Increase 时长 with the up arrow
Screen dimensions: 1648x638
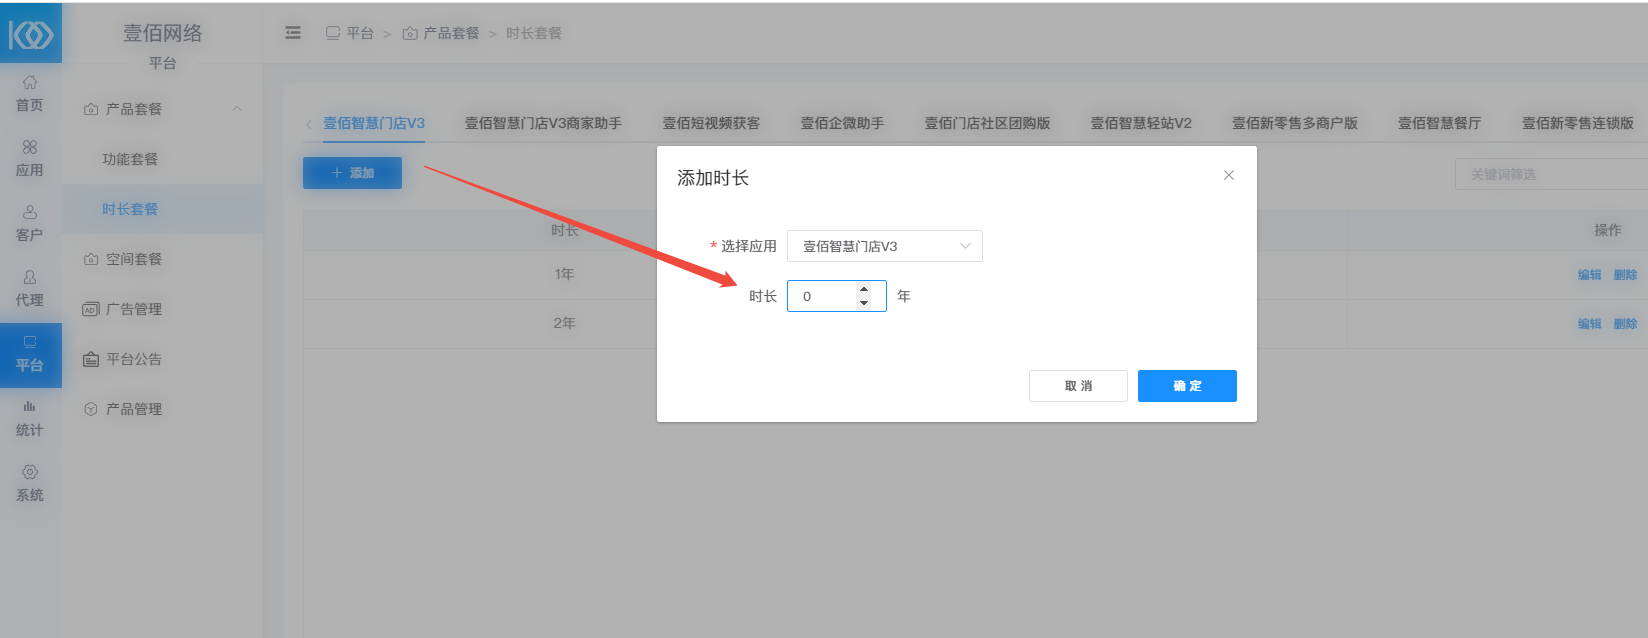pyautogui.click(x=864, y=289)
